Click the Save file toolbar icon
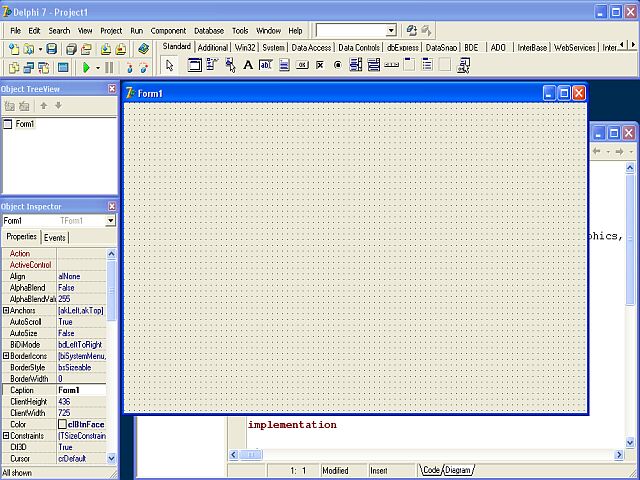The image size is (640, 480). [x=50, y=48]
